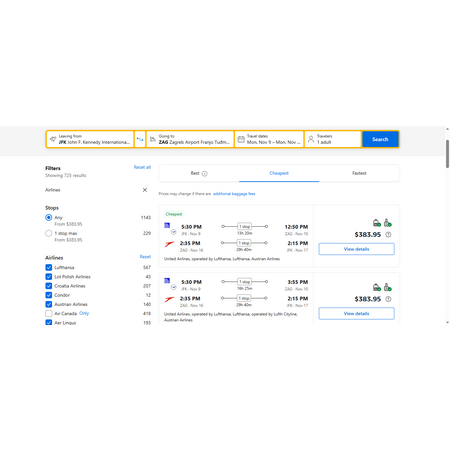Click the info icon next to Best
Viewport: 450px width, 450px height.
point(205,173)
